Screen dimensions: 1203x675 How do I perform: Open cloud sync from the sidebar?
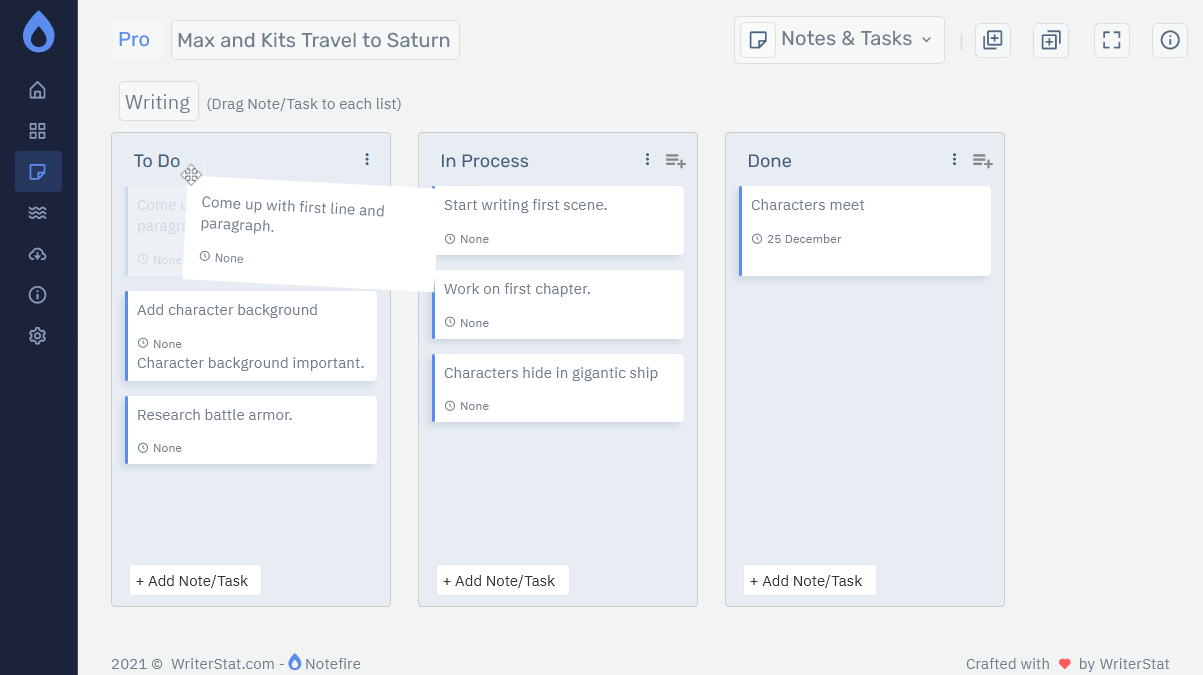point(37,253)
